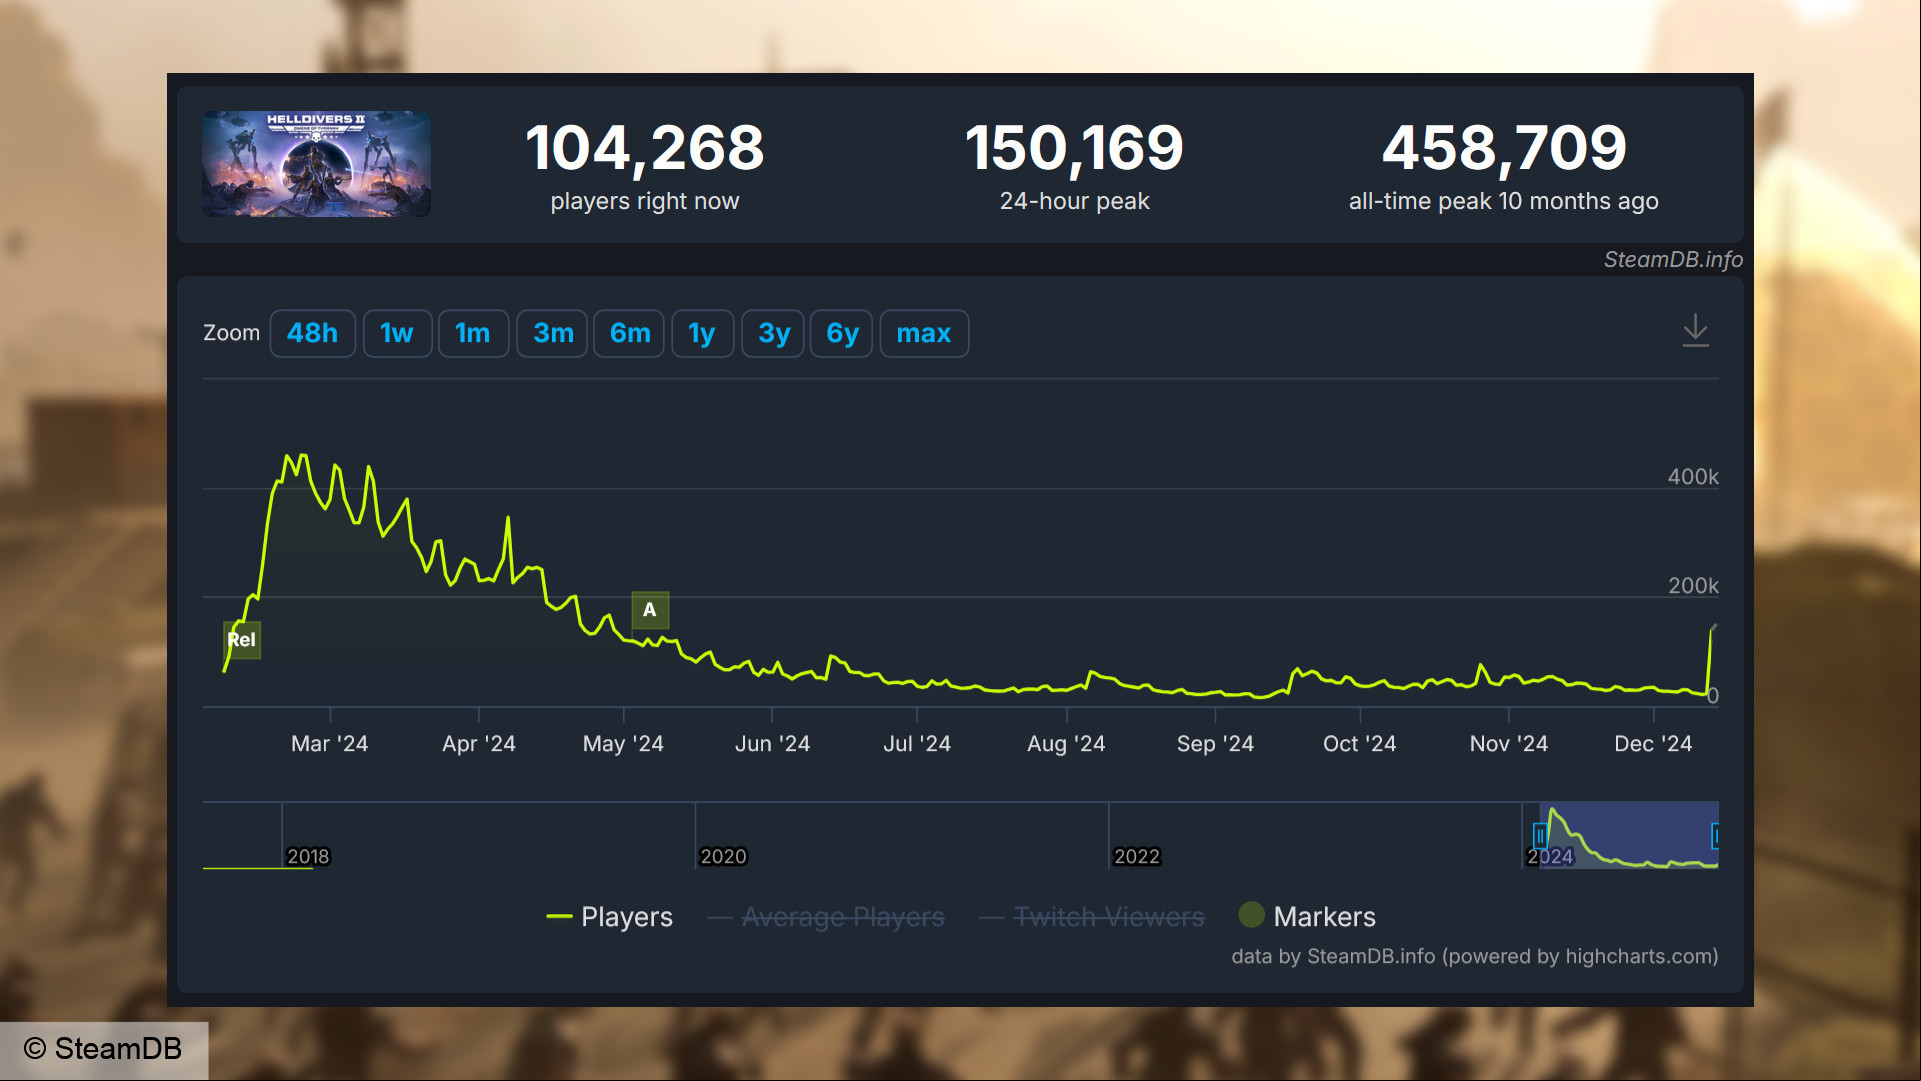This screenshot has width=1921, height=1081.
Task: Open the Helldivers II game thumbnail
Action: (x=316, y=164)
